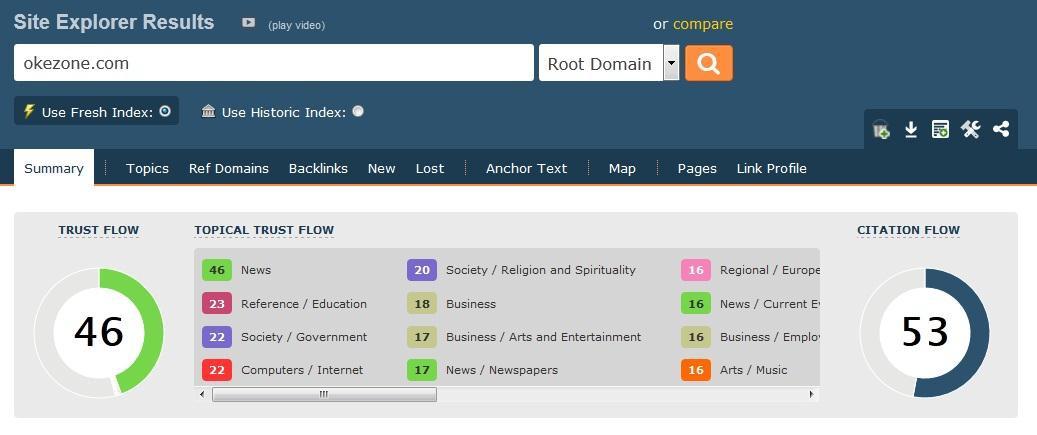Click the Site Explorer Results heading
The width and height of the screenshot is (1037, 435).
tap(114, 22)
